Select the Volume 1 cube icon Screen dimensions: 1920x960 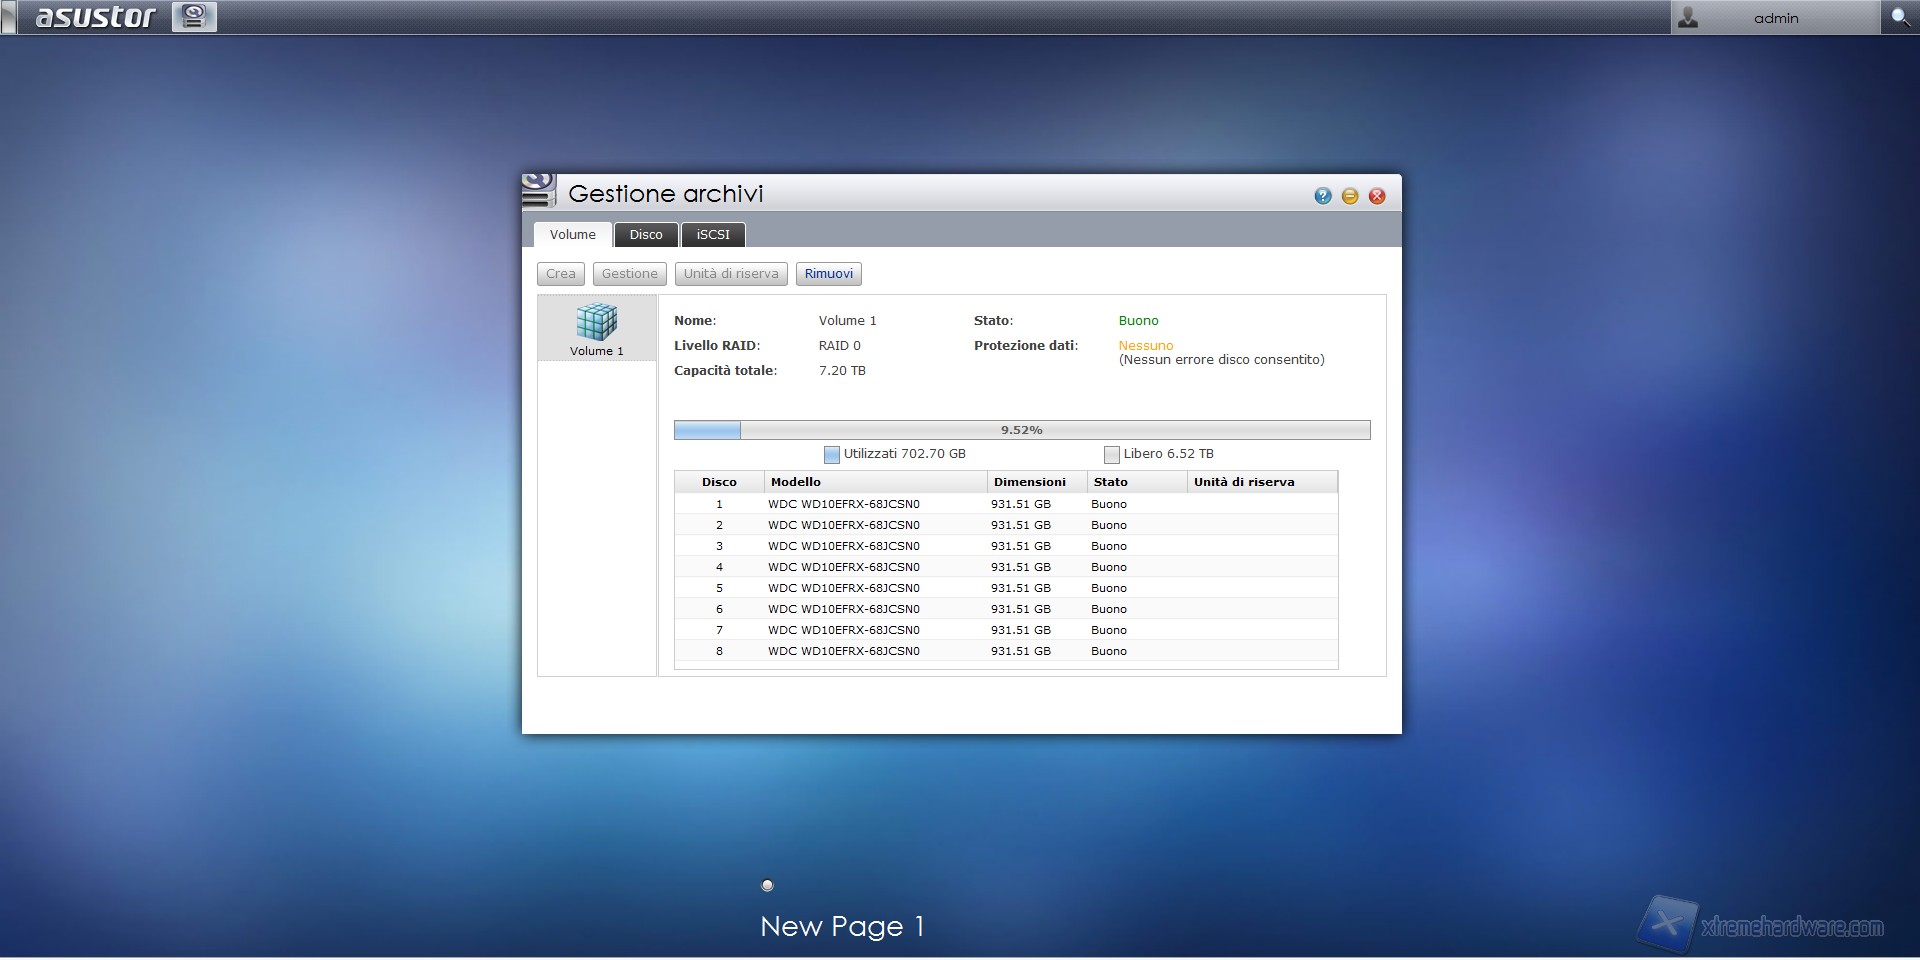click(x=597, y=322)
